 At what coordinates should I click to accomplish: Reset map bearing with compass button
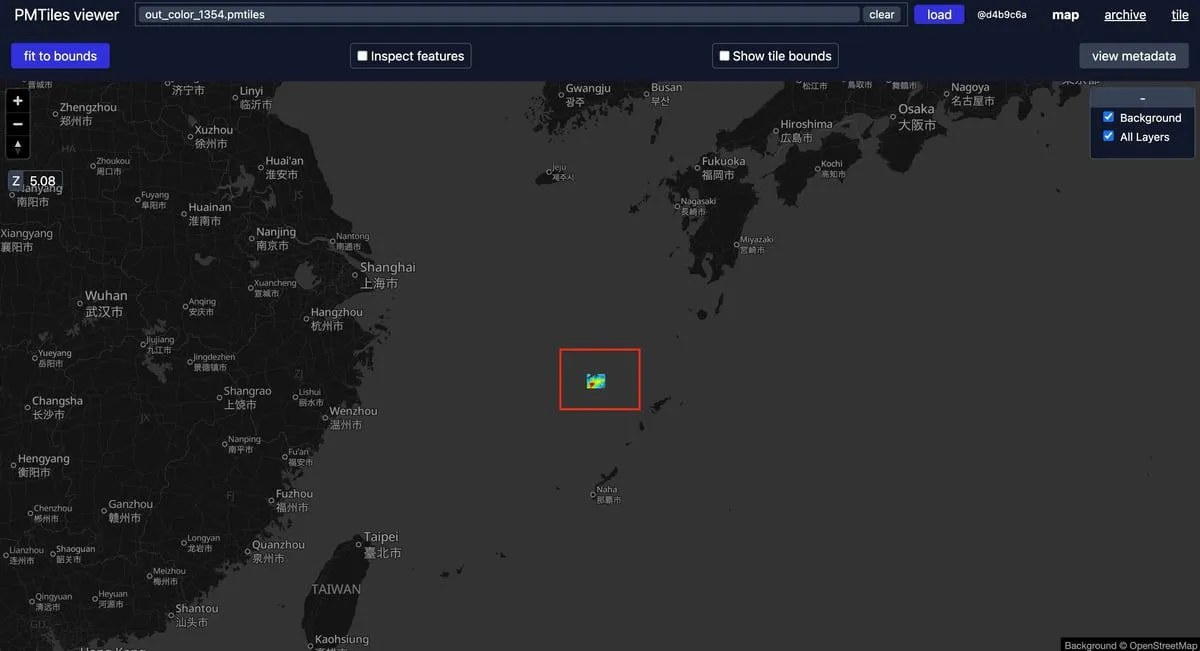coord(18,147)
